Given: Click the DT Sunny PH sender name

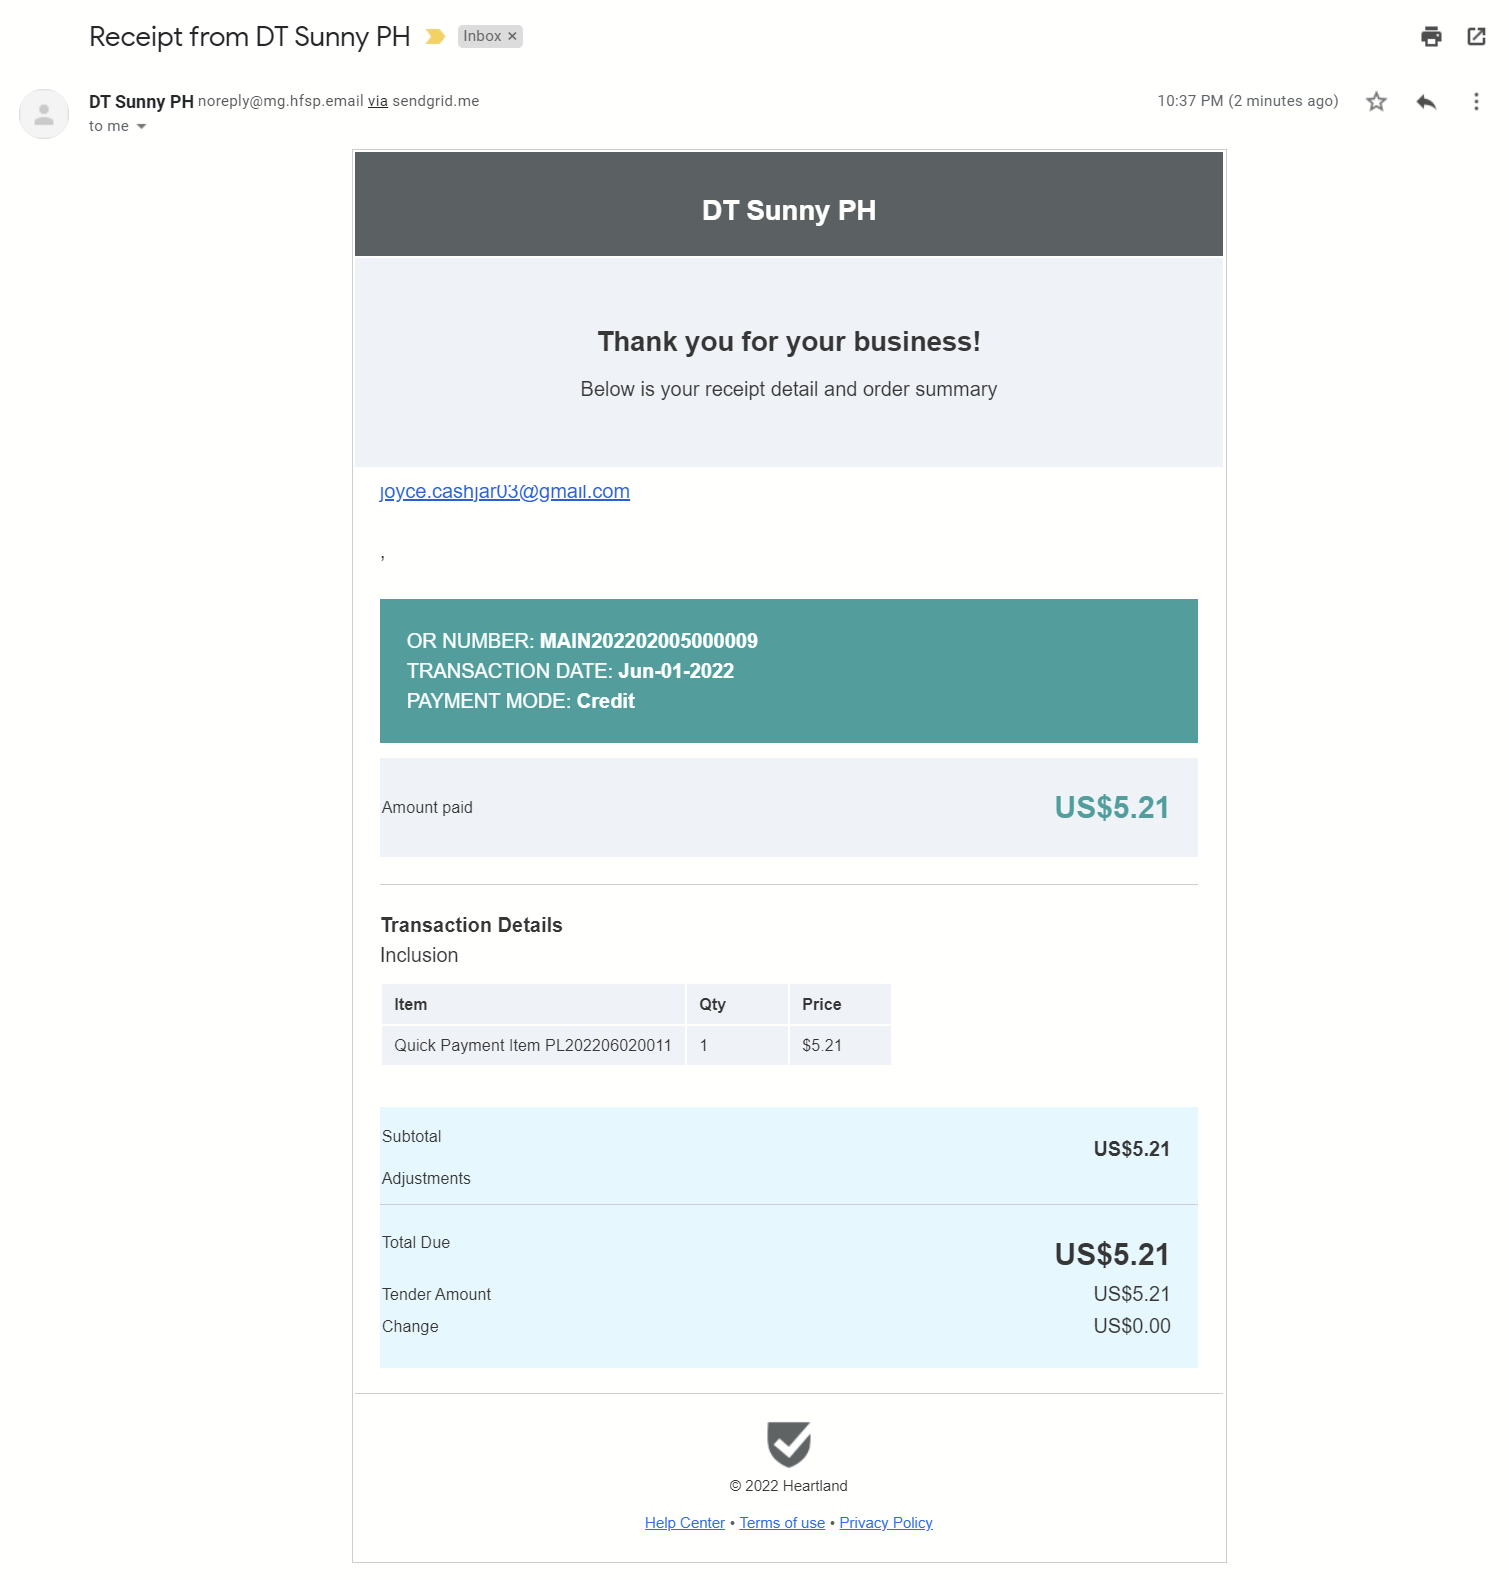Looking at the screenshot, I should (x=141, y=101).
